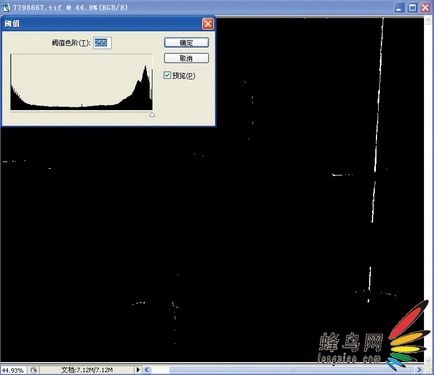Viewport: 434px width, 375px height.
Task: Click the vertical scrollbar up arrow
Action: click(x=428, y=21)
